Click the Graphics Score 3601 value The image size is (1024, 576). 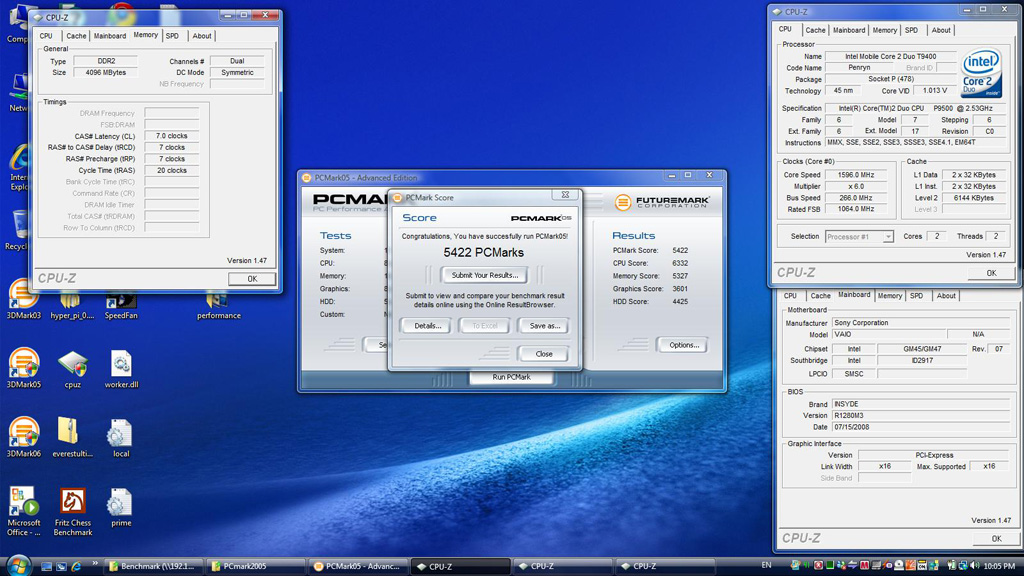coord(680,289)
